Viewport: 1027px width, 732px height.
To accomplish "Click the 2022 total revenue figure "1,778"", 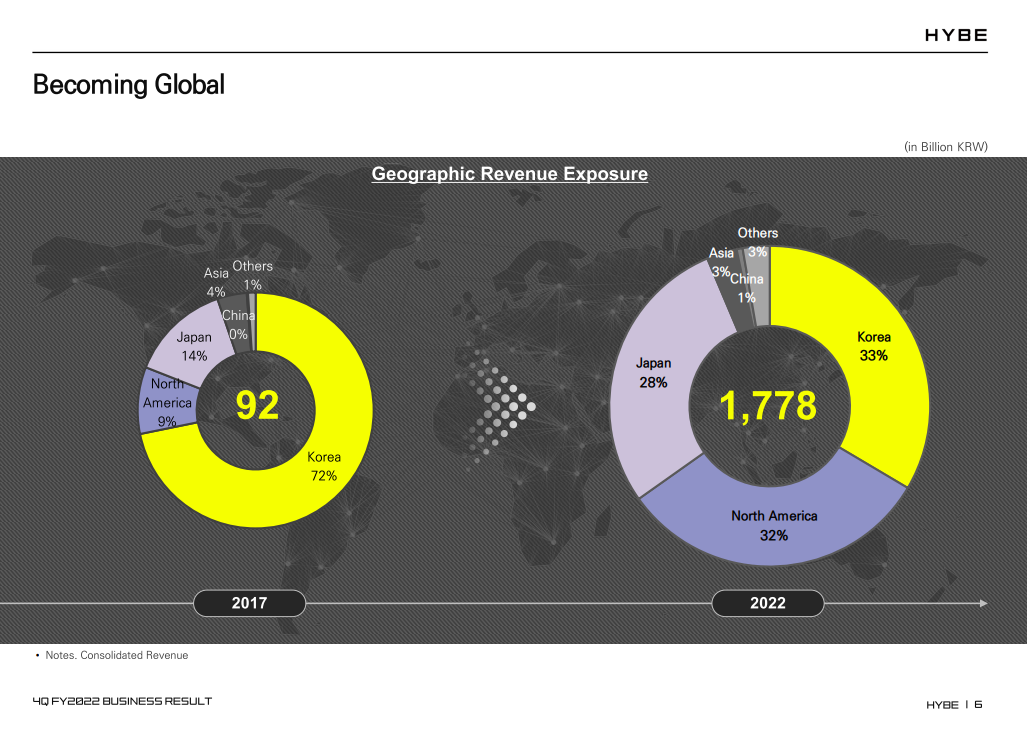I will (768, 405).
